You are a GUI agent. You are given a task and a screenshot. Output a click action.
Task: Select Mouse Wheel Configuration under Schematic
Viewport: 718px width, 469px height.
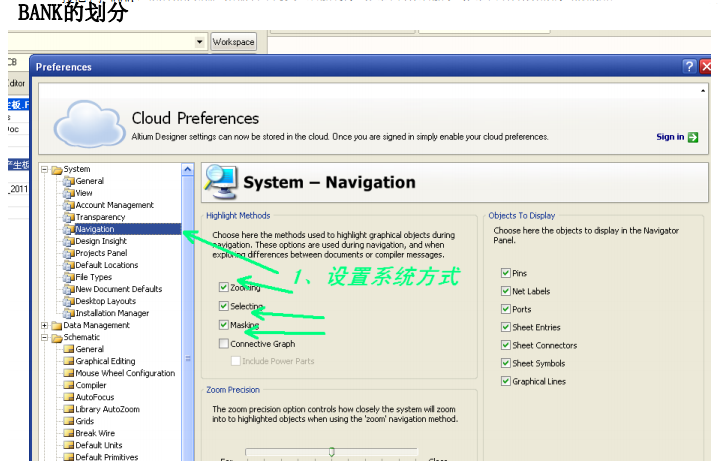point(125,373)
